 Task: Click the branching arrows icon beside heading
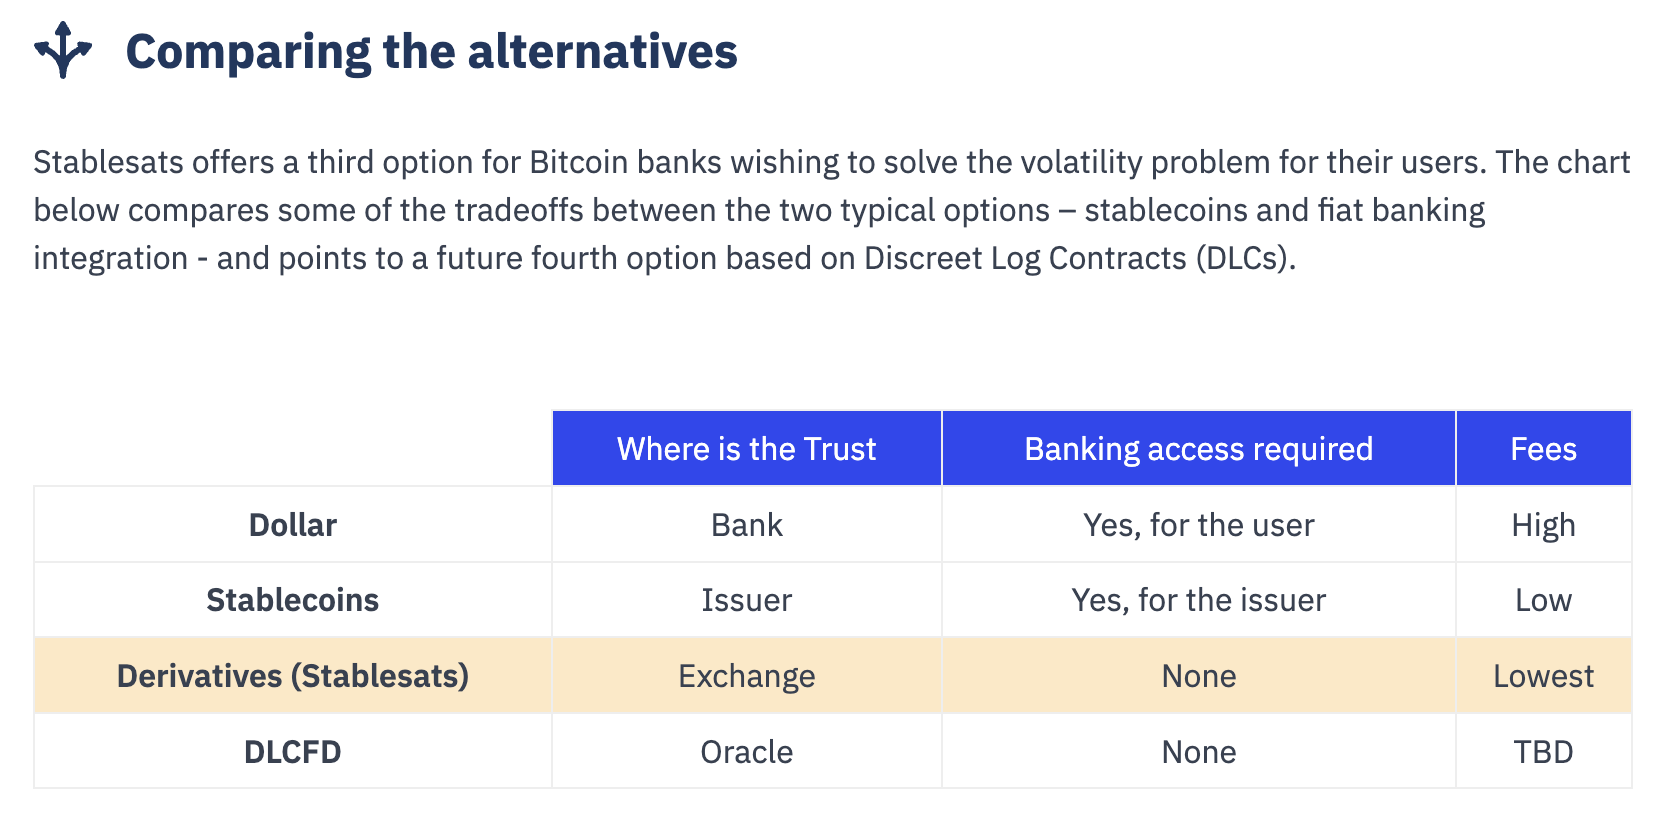tap(63, 50)
